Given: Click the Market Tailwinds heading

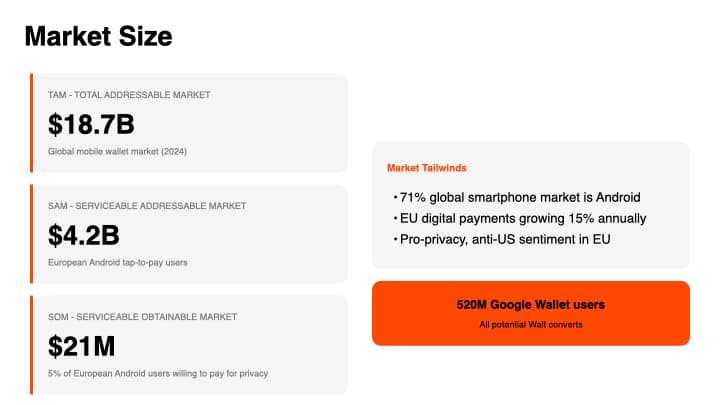Looking at the screenshot, I should 426,168.
